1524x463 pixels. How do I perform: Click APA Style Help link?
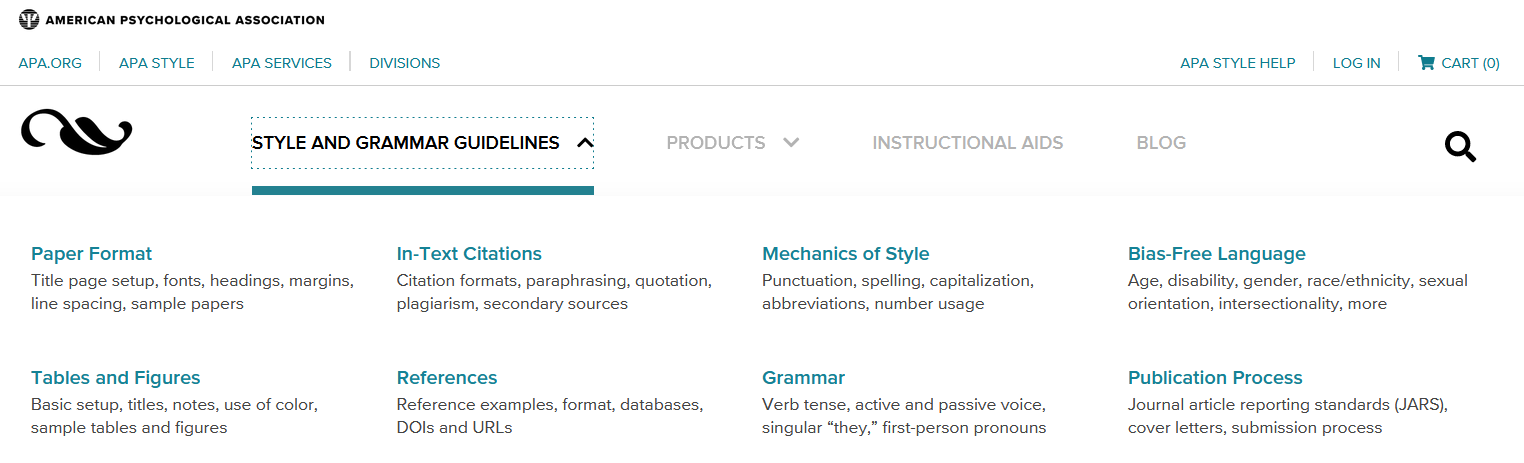tap(1237, 63)
